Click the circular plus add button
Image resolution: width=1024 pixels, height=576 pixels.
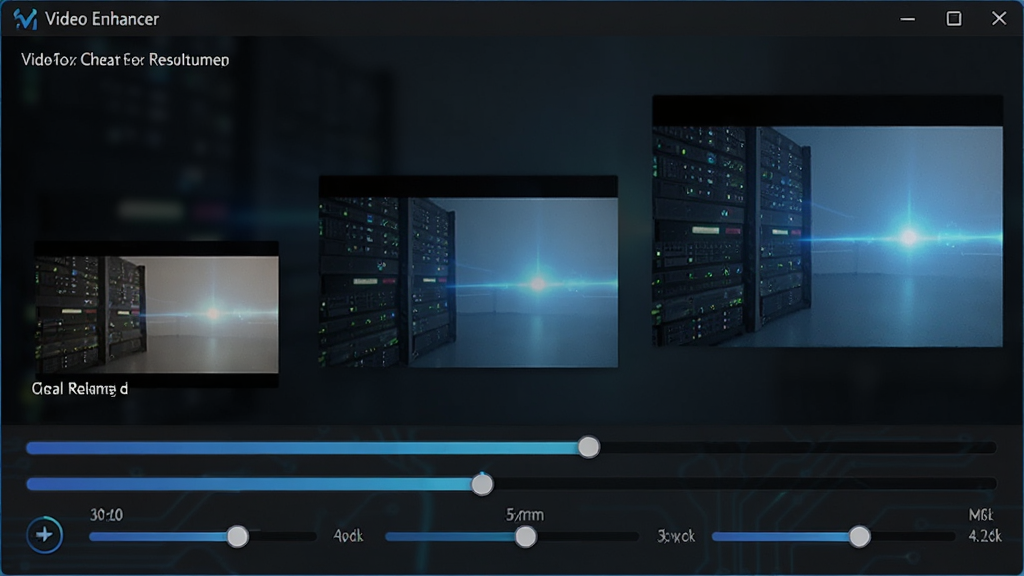(44, 536)
